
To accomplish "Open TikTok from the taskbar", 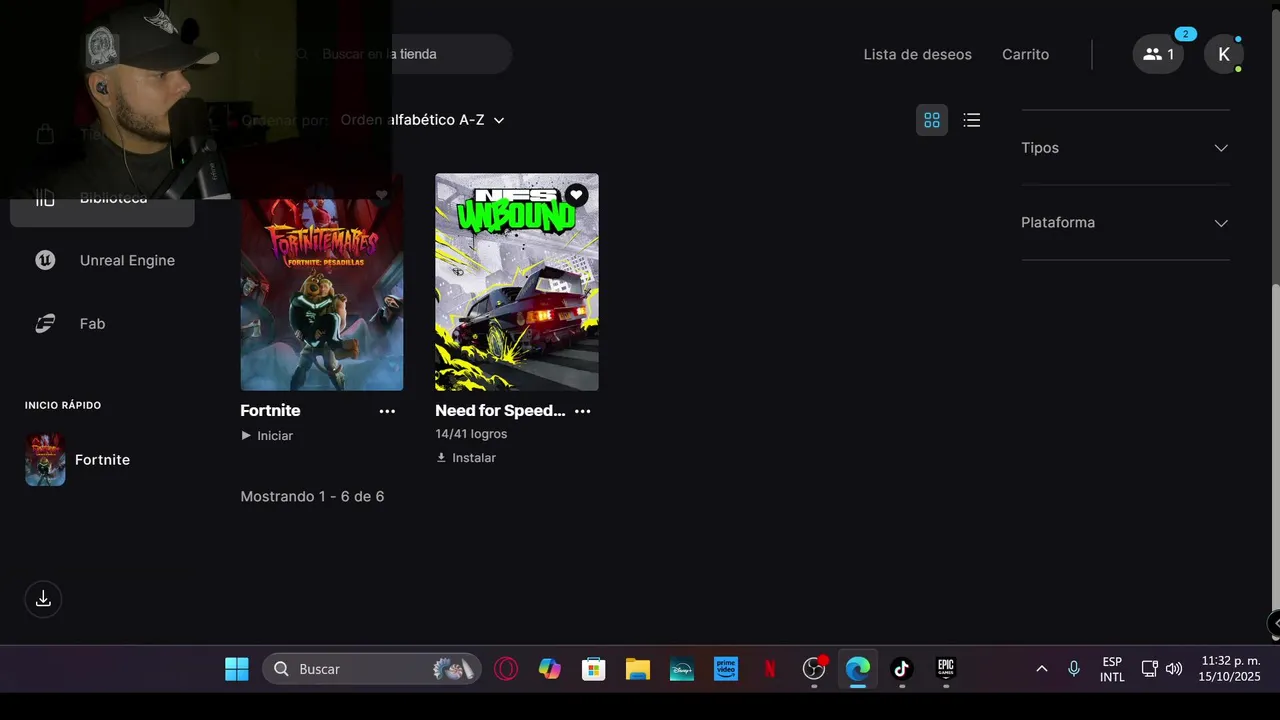I will [x=902, y=669].
